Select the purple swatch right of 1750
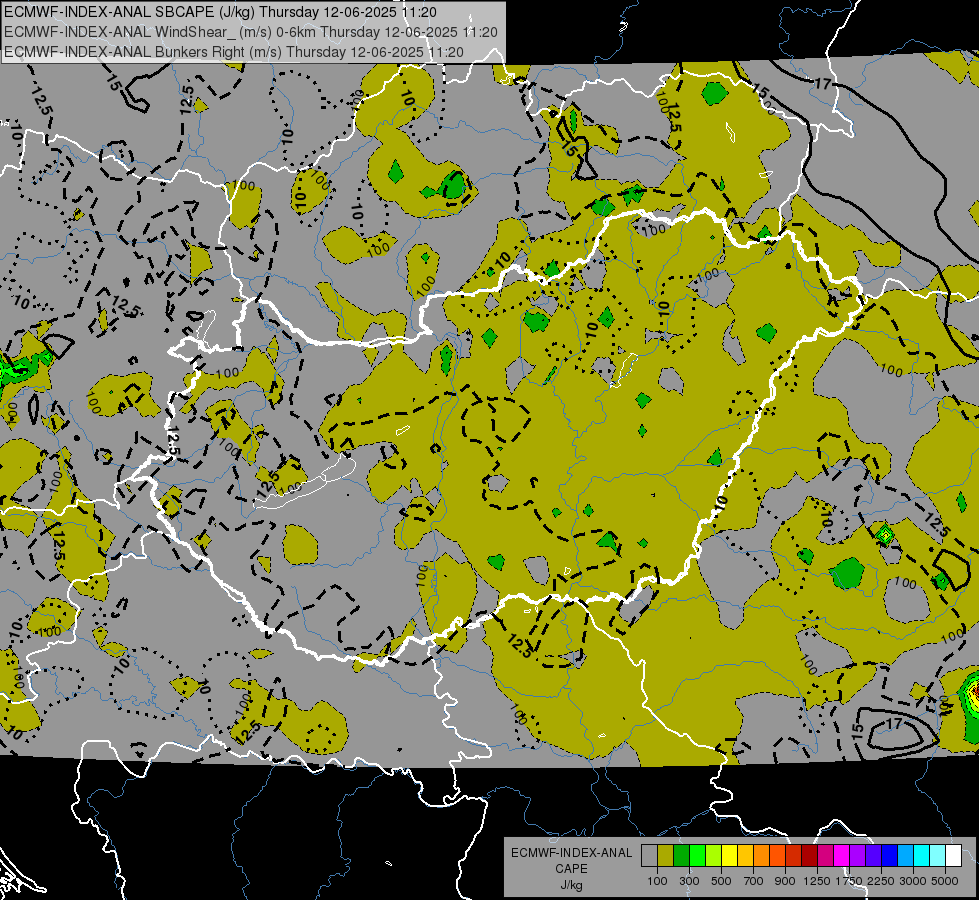The width and height of the screenshot is (979, 900). pos(857,856)
